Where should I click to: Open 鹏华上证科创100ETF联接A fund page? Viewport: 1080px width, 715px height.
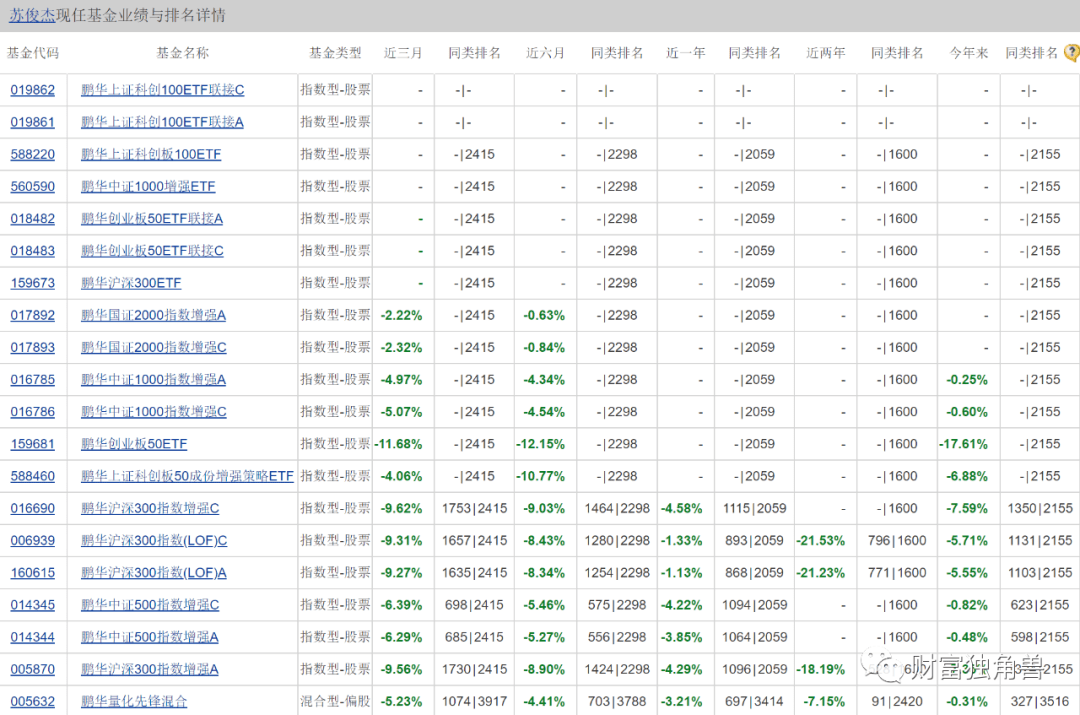point(162,122)
